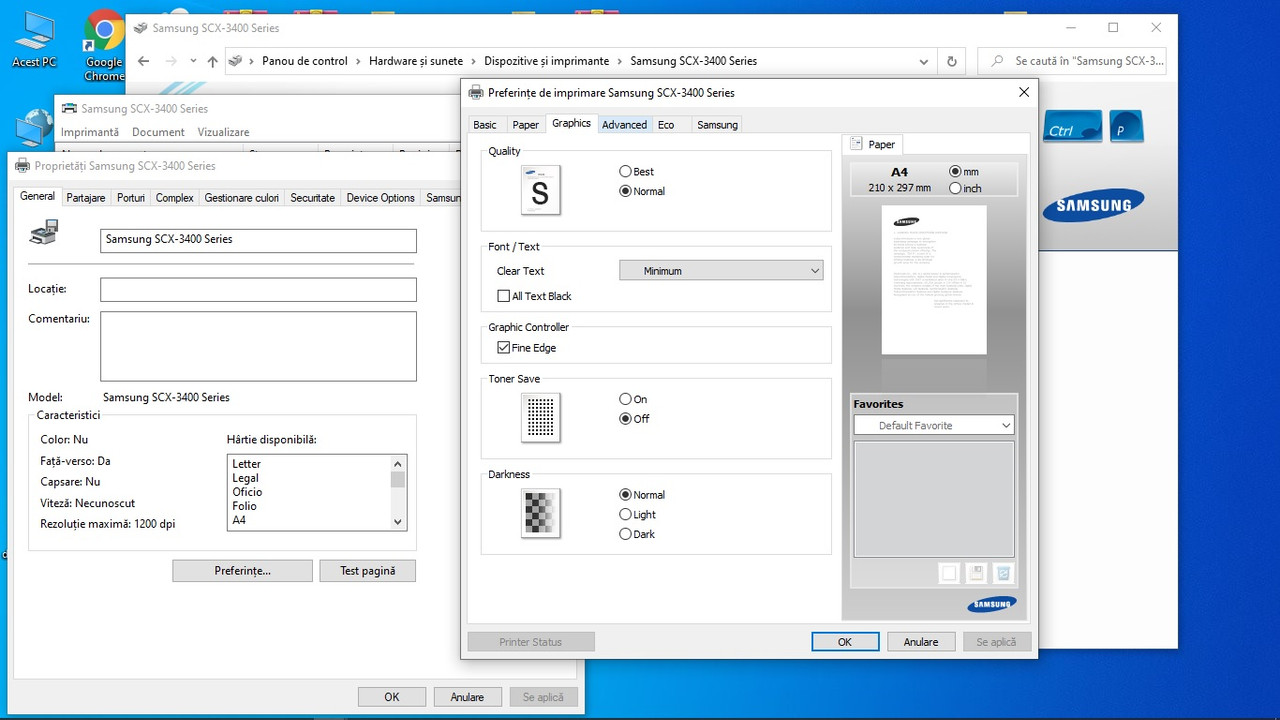Open the Eco tab
The image size is (1280, 720).
tap(666, 125)
